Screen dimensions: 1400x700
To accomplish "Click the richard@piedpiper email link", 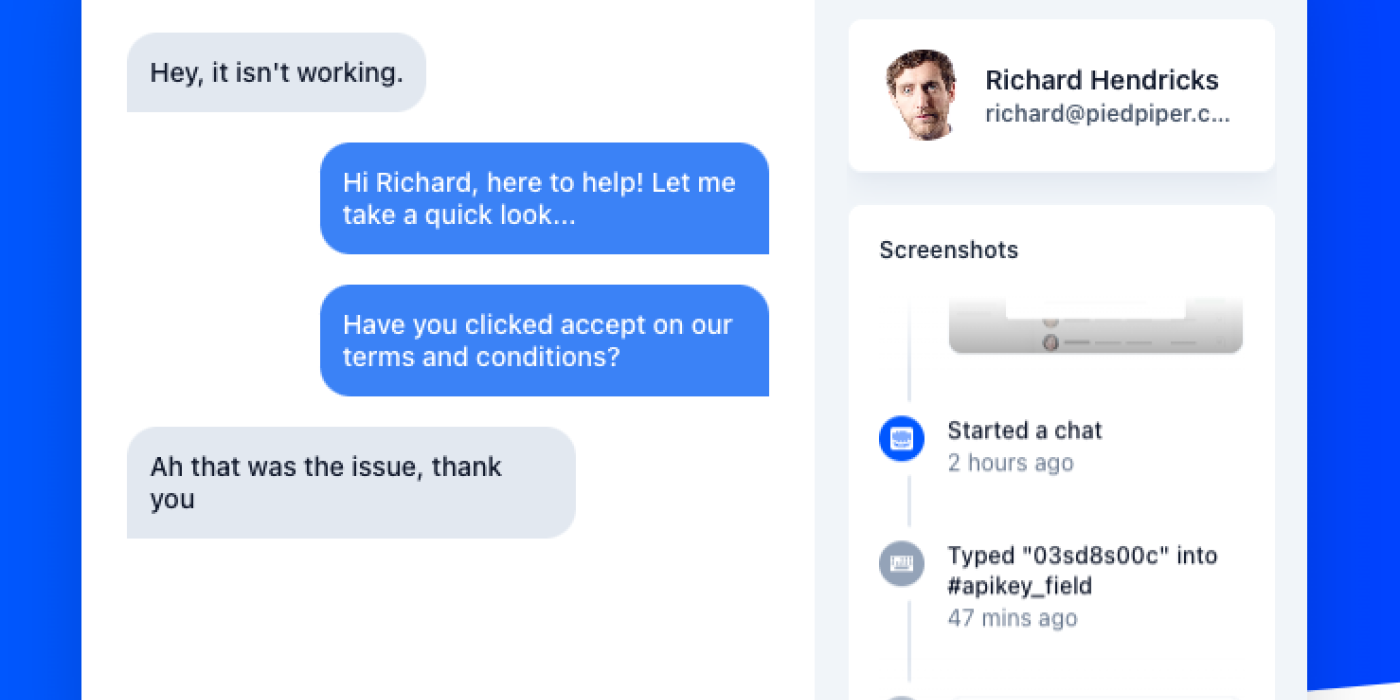I will coord(1108,113).
